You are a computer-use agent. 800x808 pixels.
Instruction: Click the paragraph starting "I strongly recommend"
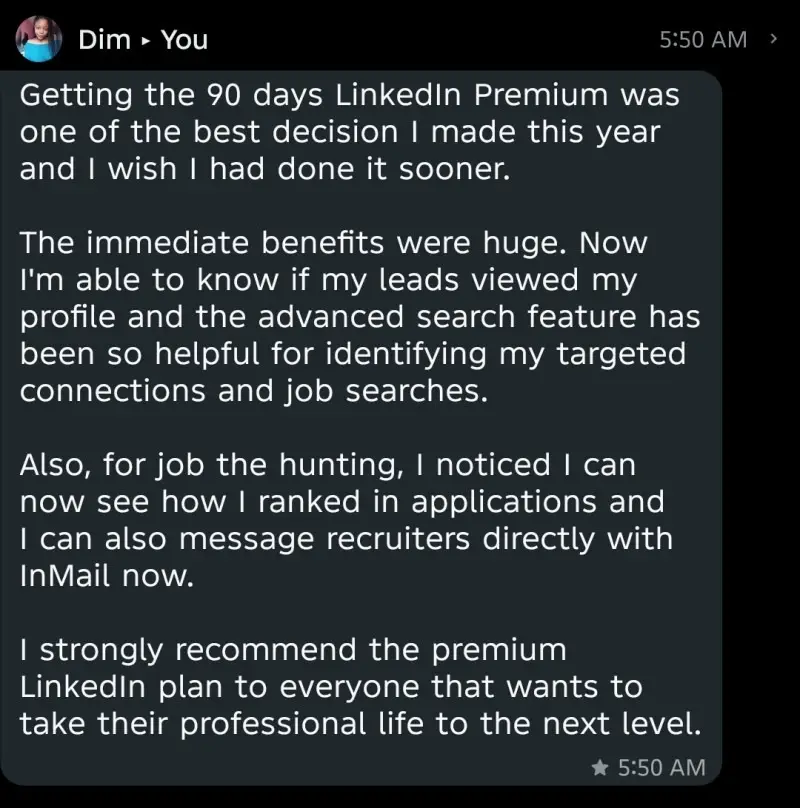point(360,687)
